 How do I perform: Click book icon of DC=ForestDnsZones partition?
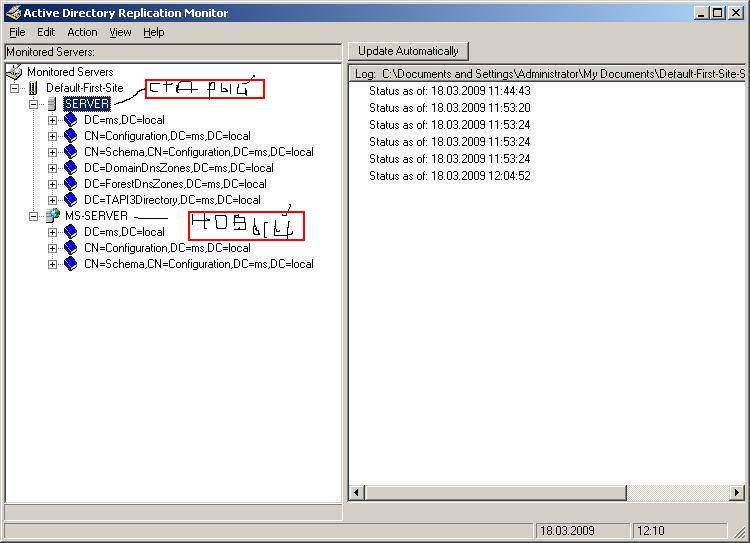coord(71,184)
